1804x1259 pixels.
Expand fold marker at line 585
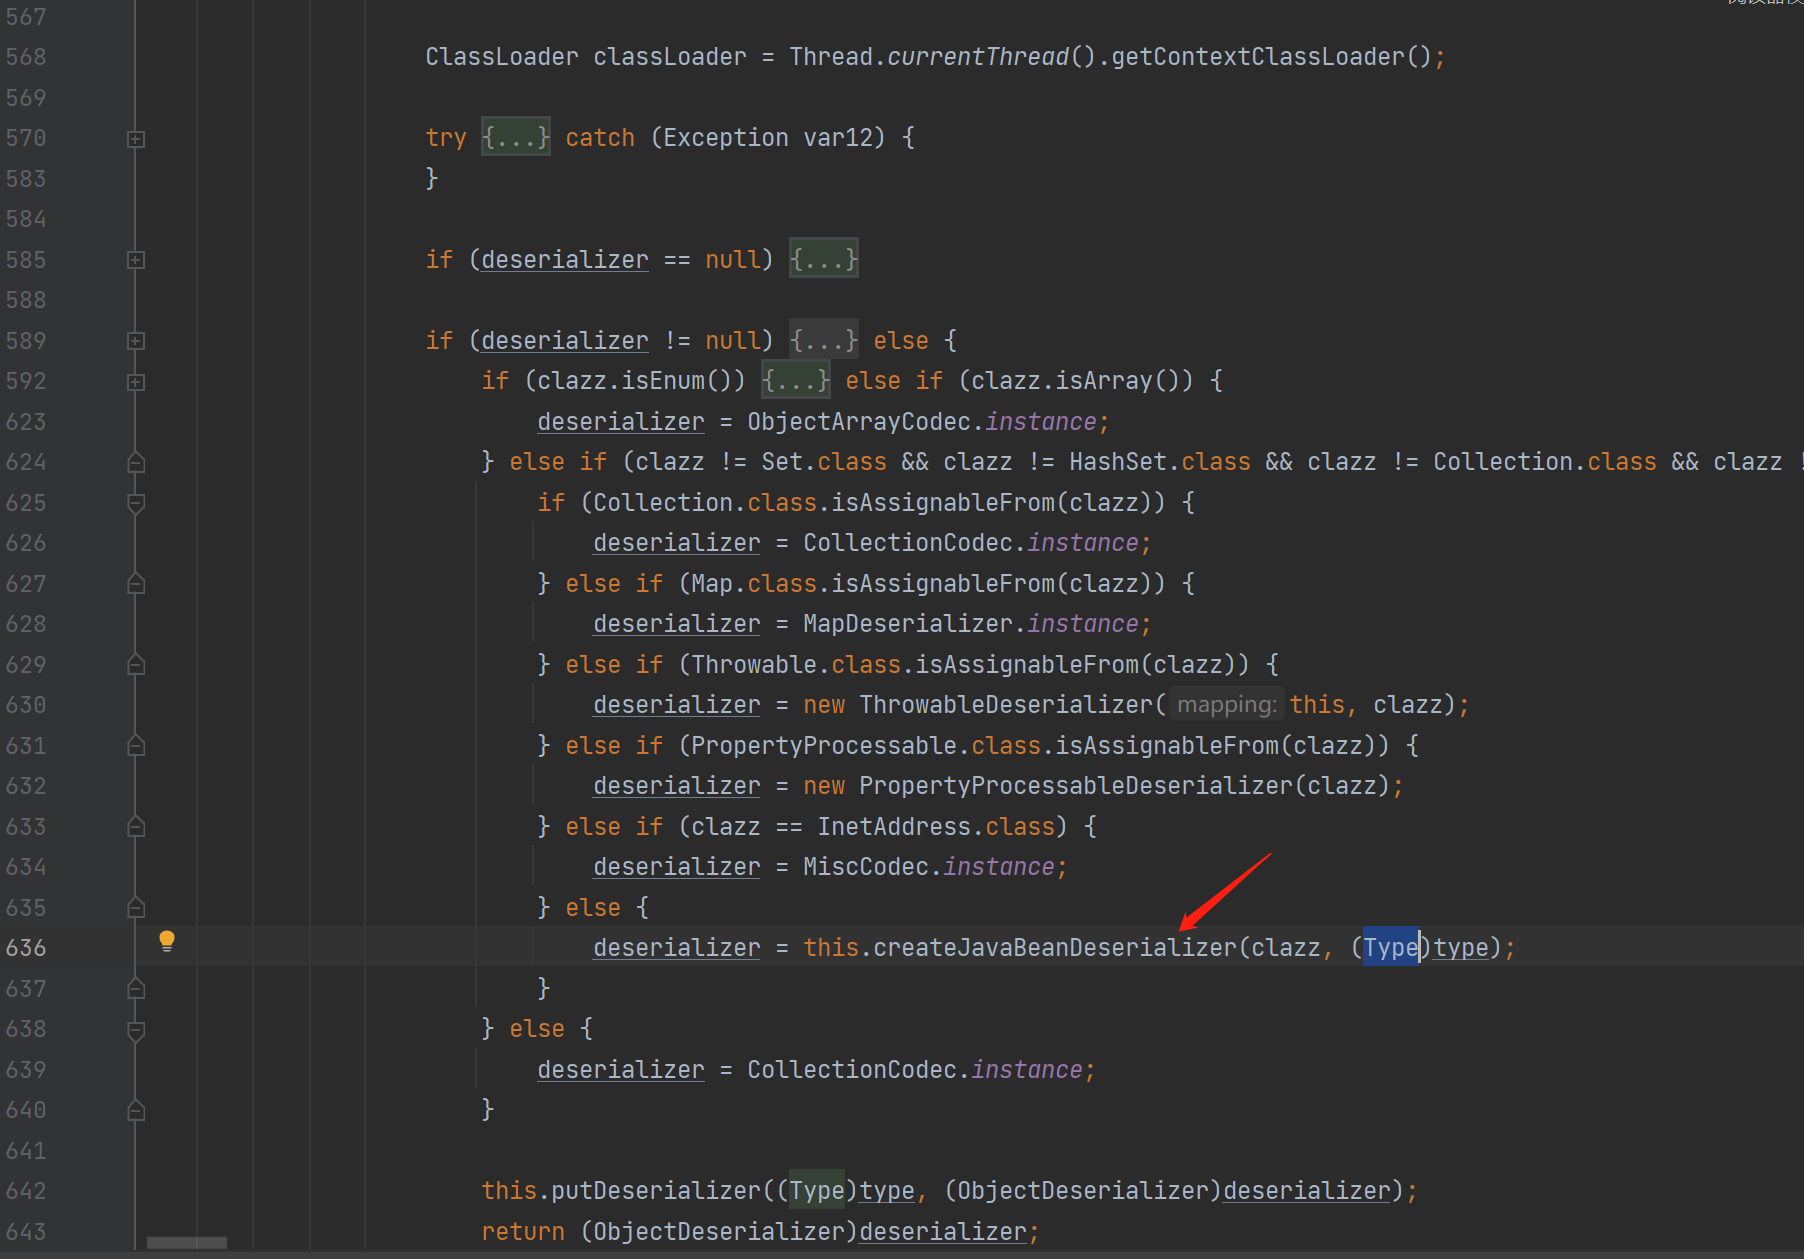click(x=136, y=260)
